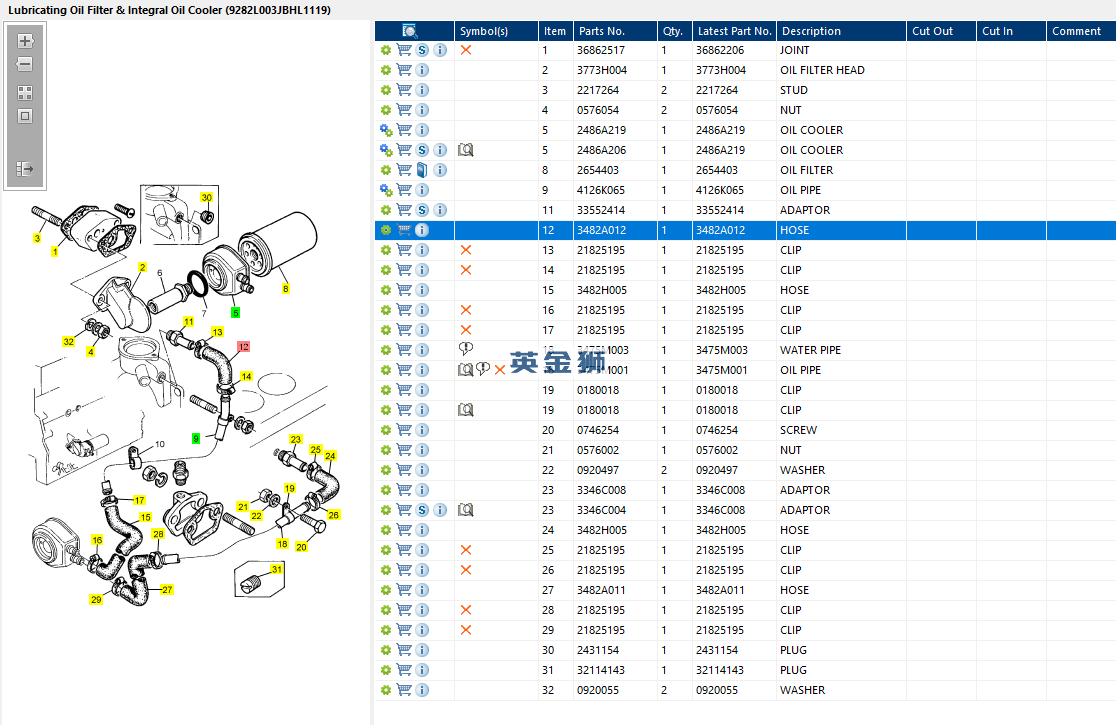Image resolution: width=1116 pixels, height=725 pixels.
Task: Select part number 3346C004 in Parts No. column
Action: coord(601,510)
